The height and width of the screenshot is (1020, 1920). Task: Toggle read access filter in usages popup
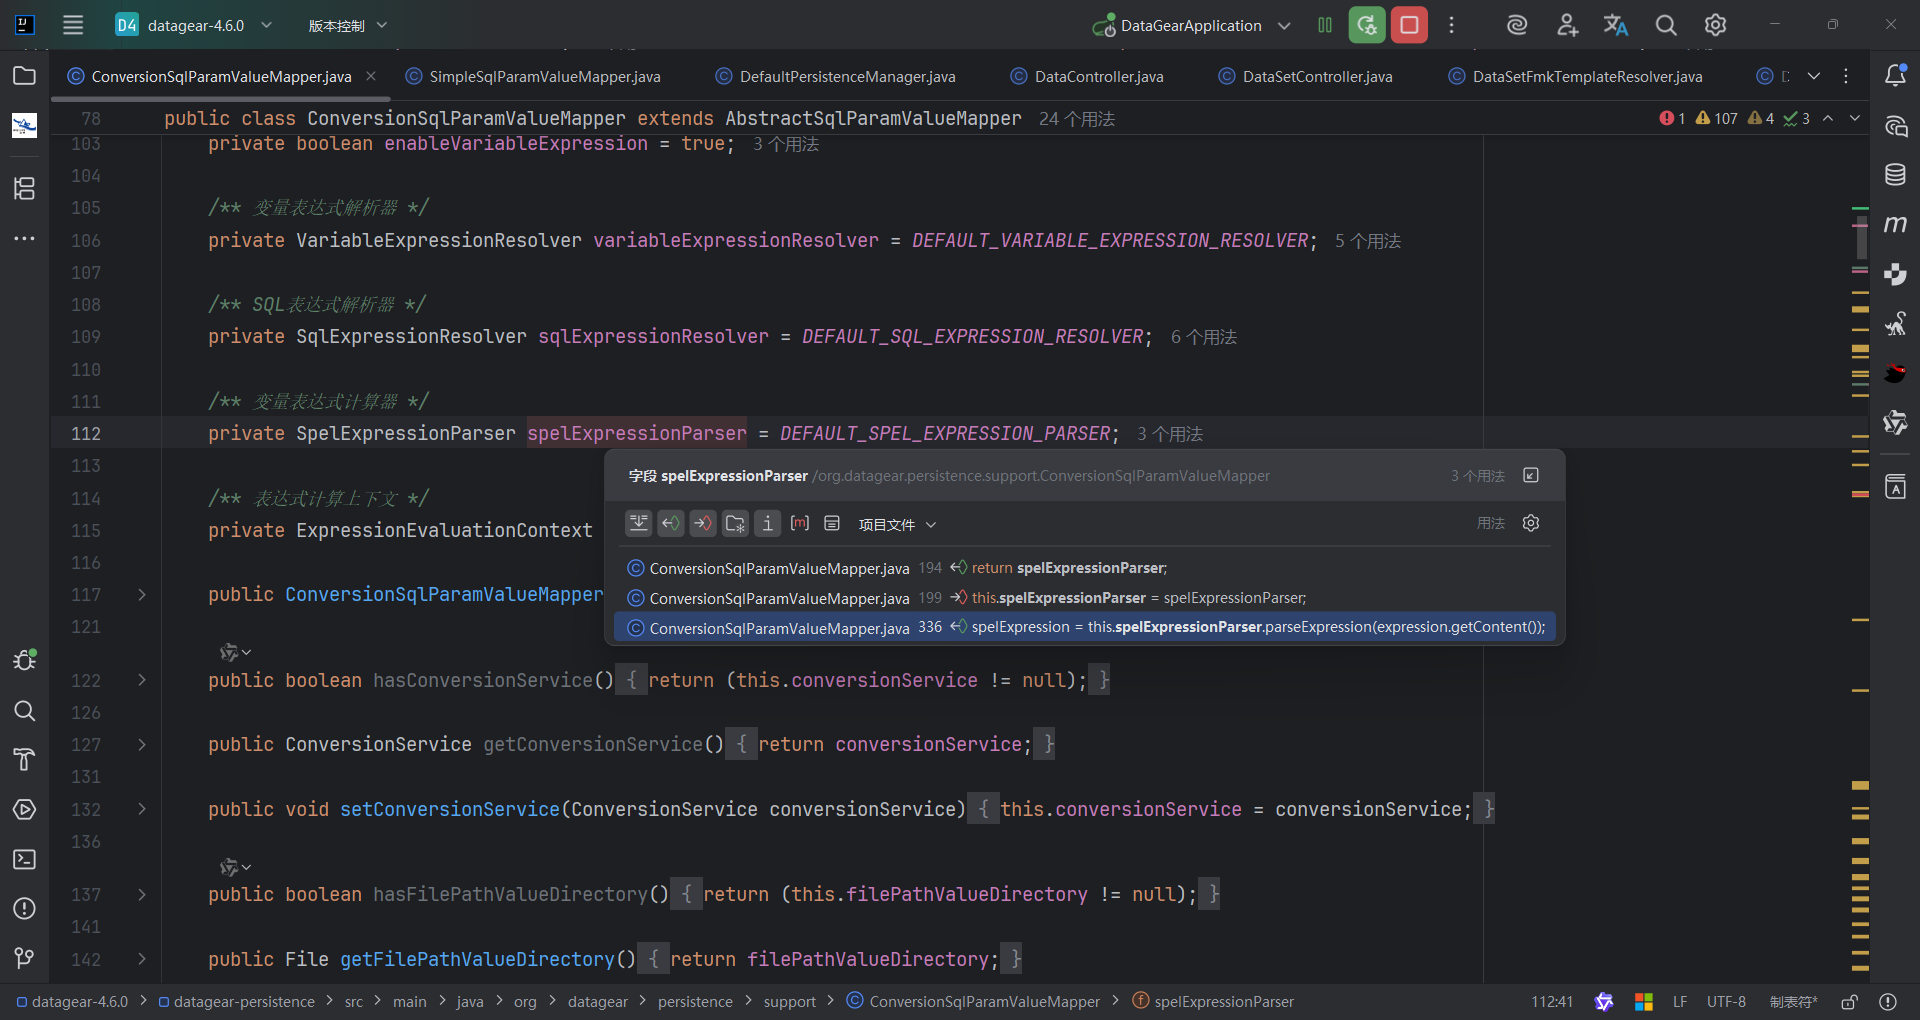[671, 523]
